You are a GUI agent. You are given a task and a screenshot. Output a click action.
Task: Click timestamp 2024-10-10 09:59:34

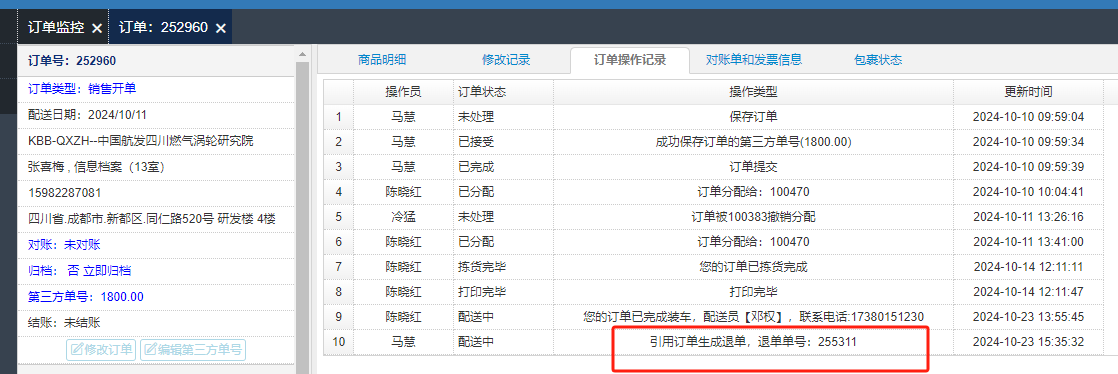tap(1028, 142)
